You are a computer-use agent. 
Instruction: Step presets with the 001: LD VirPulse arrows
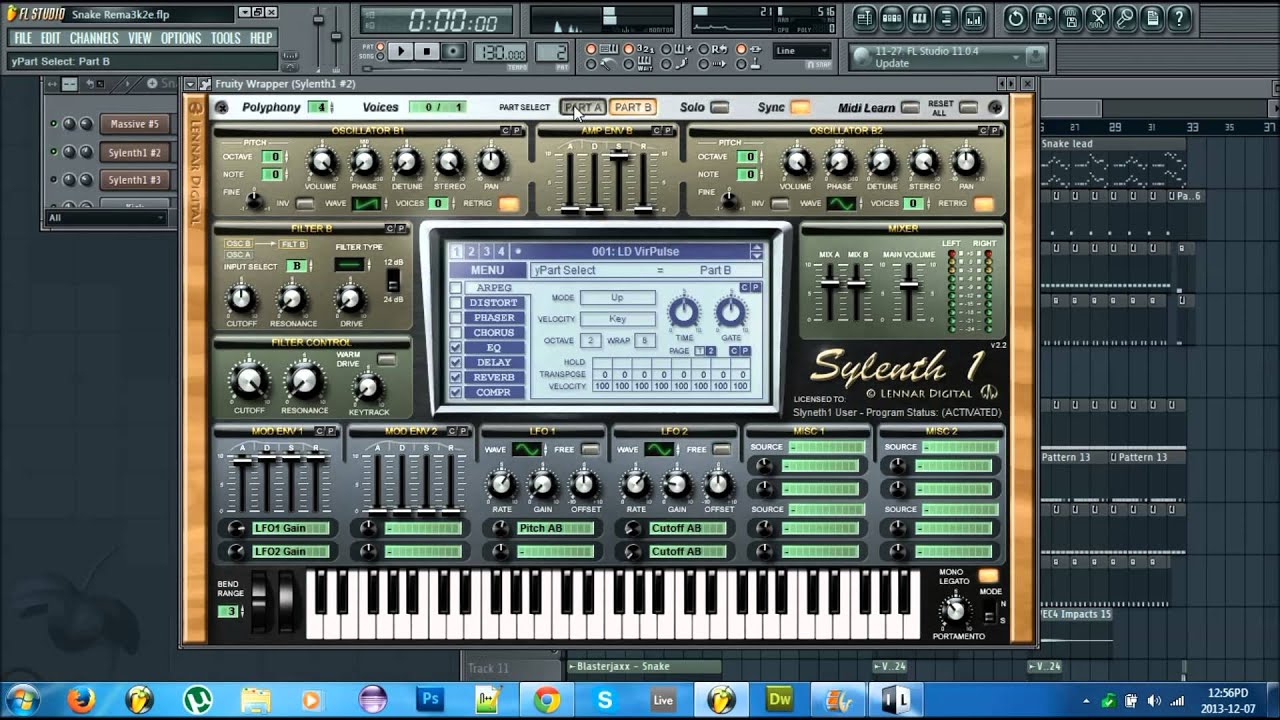(x=757, y=252)
